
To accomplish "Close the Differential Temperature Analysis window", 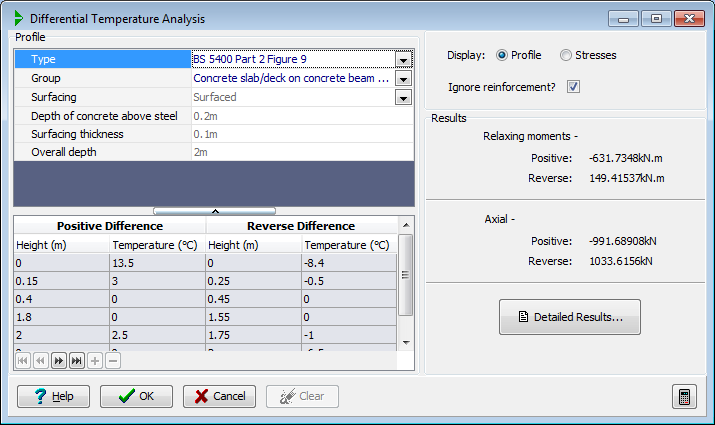I will pos(689,19).
